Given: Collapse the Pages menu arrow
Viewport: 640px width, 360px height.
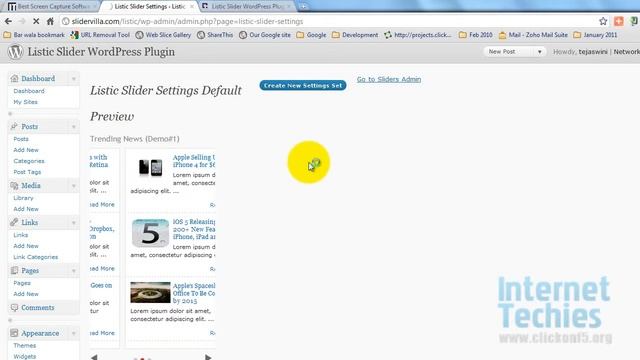Looking at the screenshot, I should pos(74,271).
